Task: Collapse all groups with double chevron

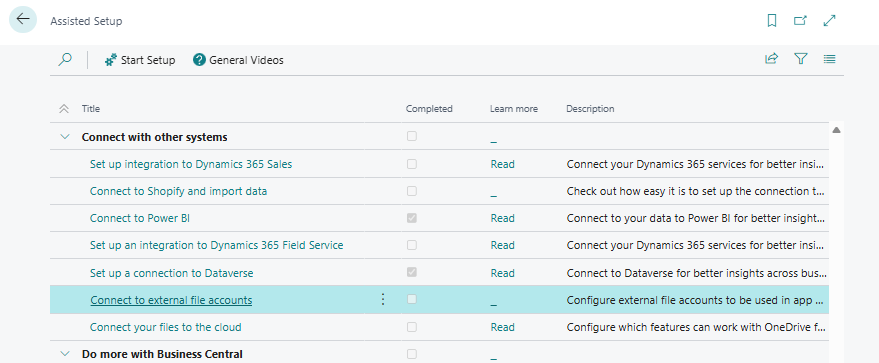Action: pos(64,109)
